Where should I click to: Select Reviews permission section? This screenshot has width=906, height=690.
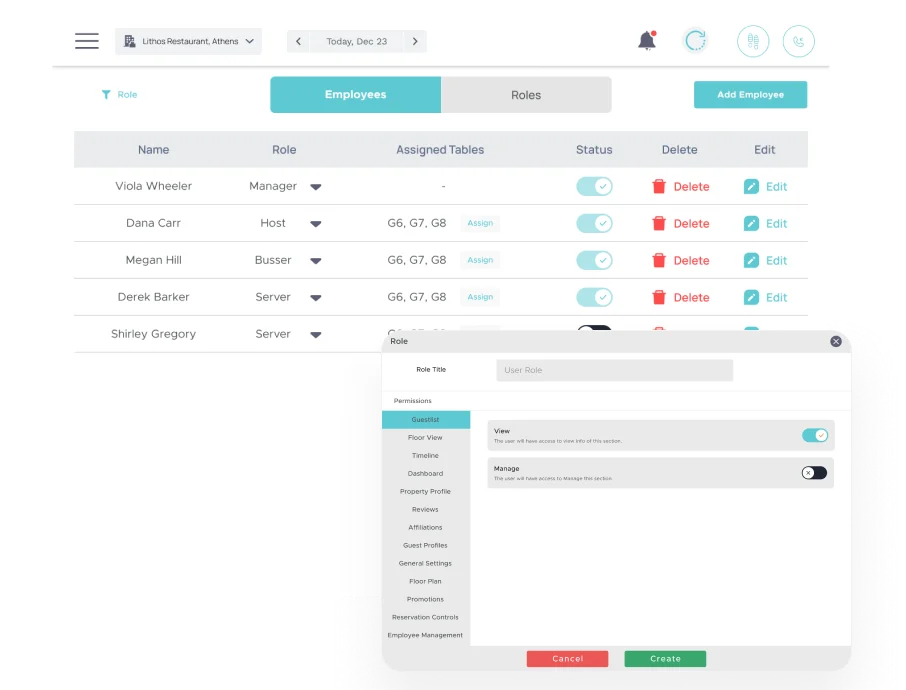426,509
